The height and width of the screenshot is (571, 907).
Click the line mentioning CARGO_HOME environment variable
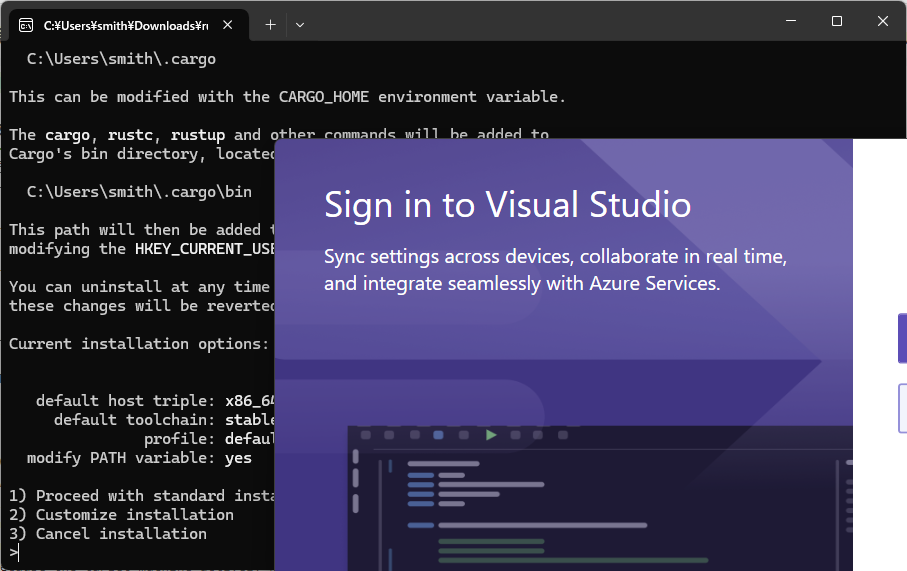(287, 97)
